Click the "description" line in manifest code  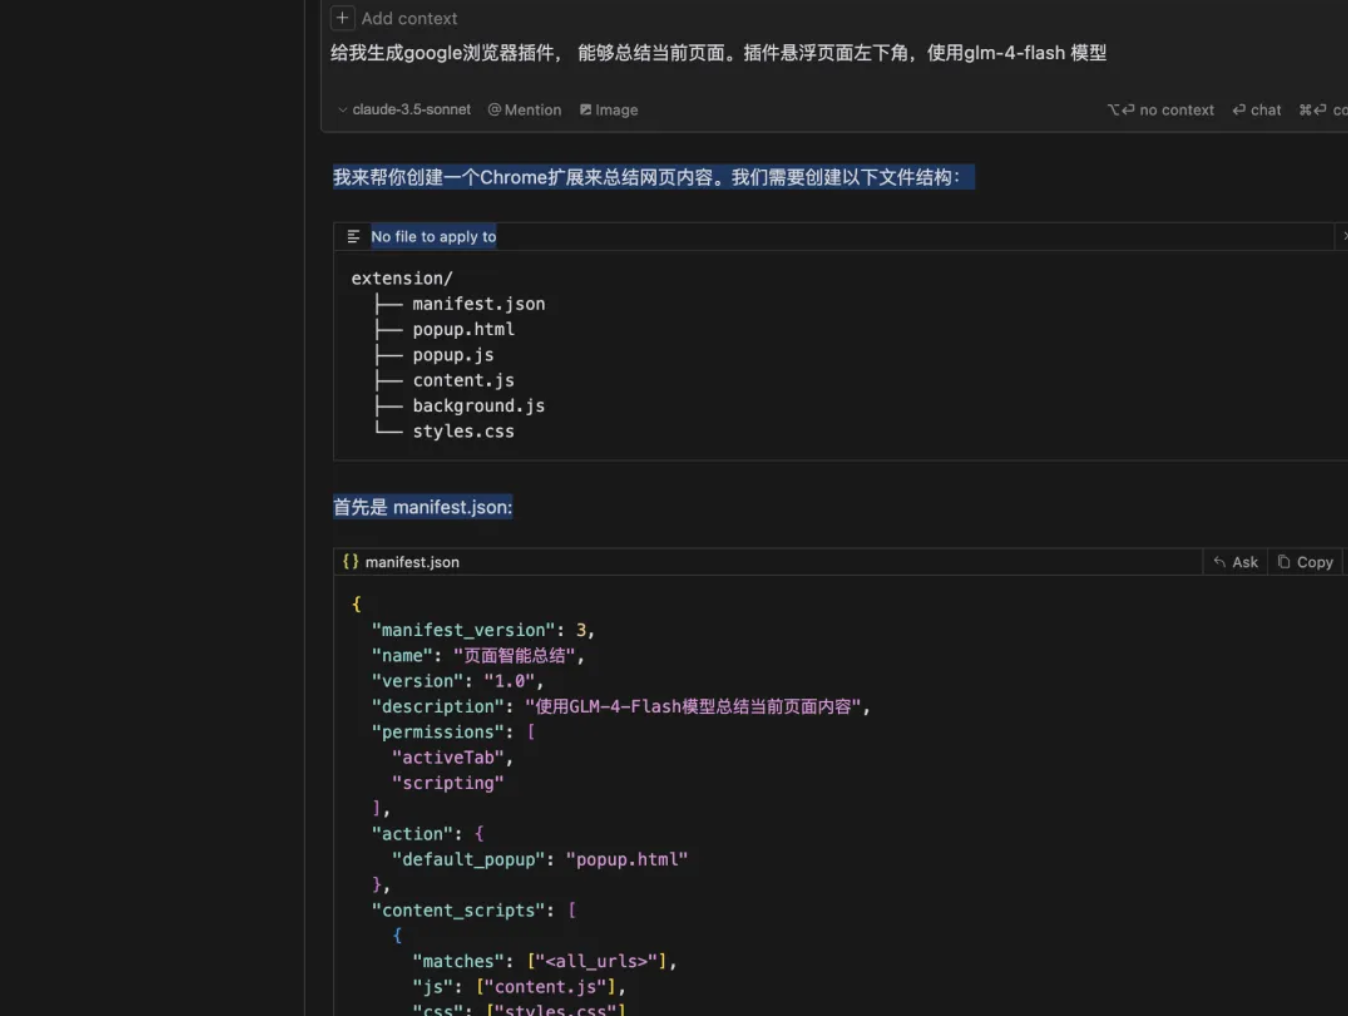pos(621,707)
